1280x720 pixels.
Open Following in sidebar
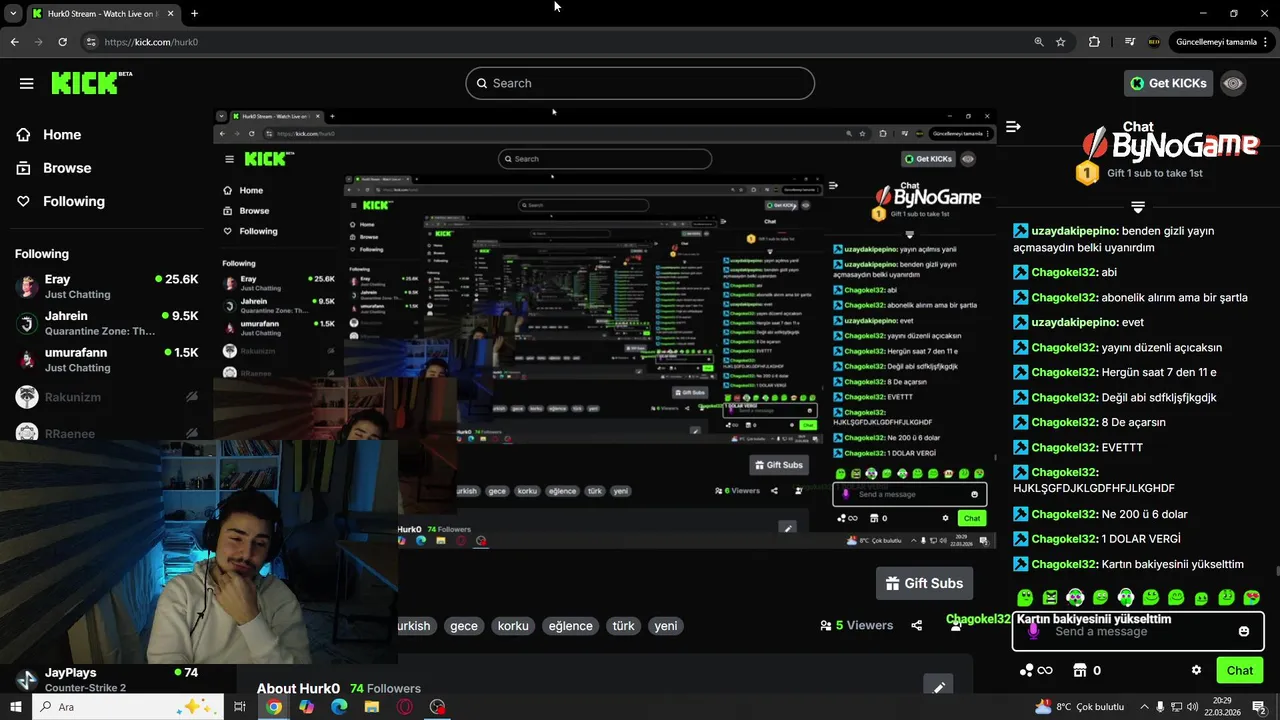[60, 201]
